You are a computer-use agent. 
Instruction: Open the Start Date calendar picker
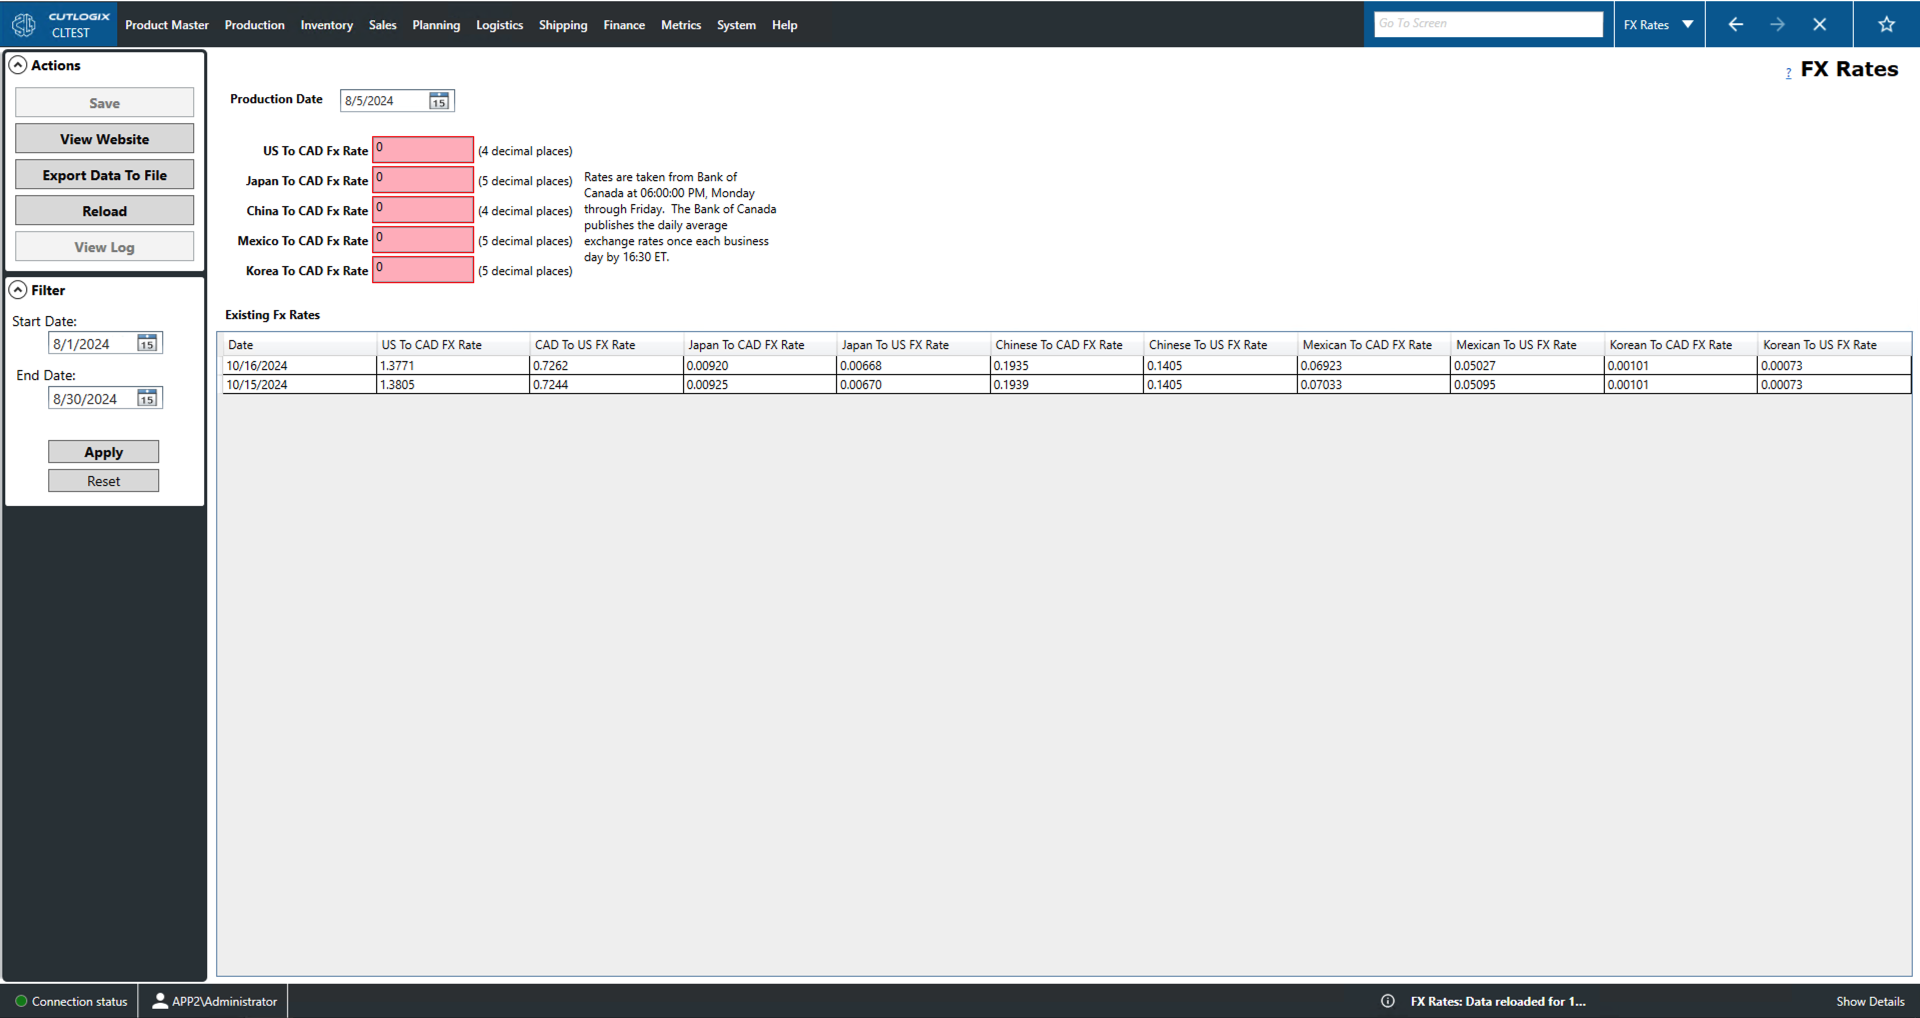point(146,342)
